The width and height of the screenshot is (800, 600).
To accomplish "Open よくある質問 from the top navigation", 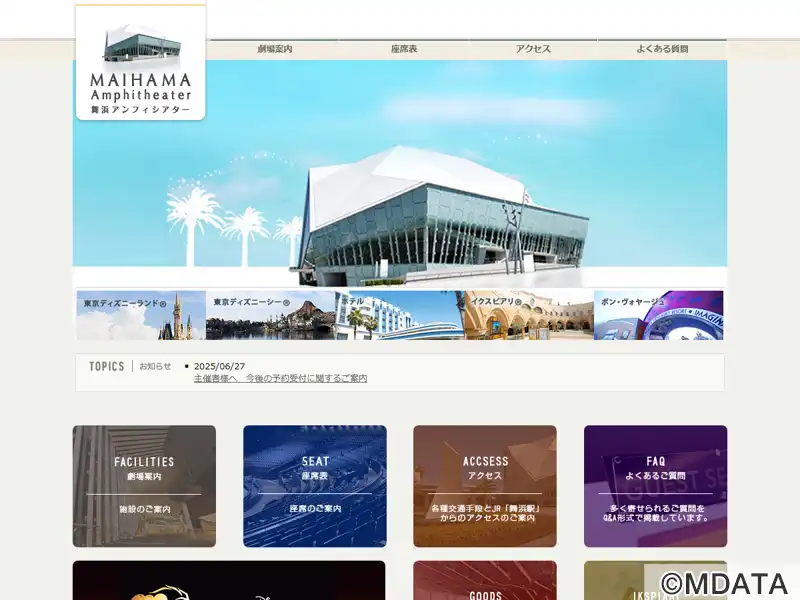I will (x=662, y=49).
